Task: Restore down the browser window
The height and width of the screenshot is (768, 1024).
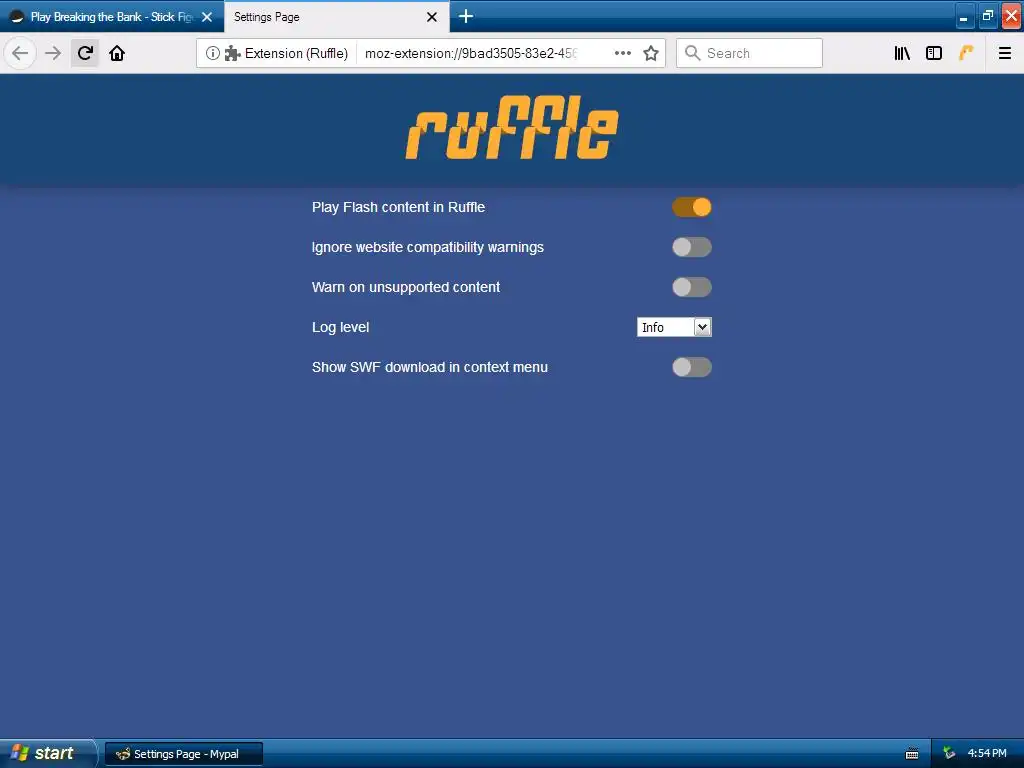Action: click(987, 16)
